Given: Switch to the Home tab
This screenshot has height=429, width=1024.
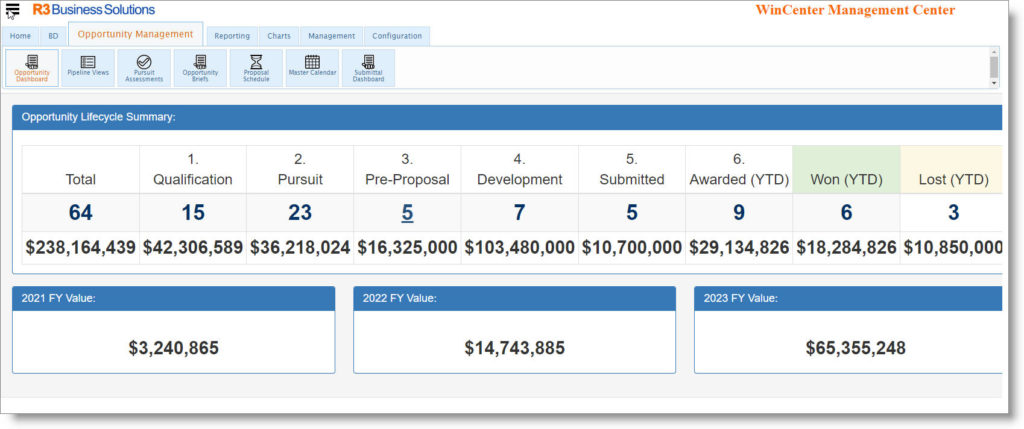Looking at the screenshot, I should pos(20,36).
